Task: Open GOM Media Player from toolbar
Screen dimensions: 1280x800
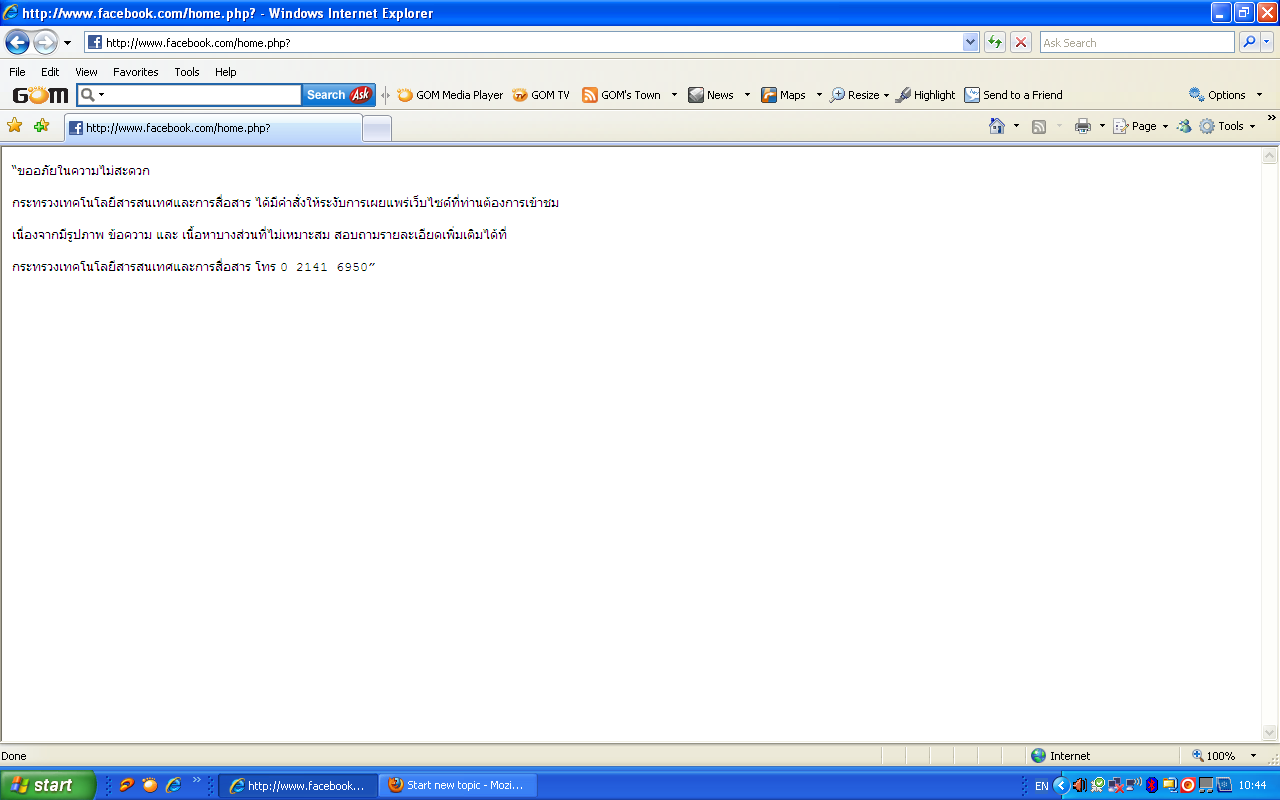Action: tap(450, 95)
